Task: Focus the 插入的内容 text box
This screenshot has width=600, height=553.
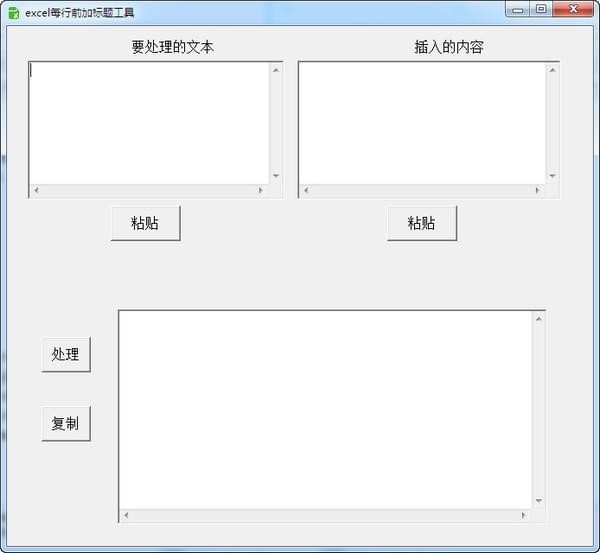Action: (422, 123)
